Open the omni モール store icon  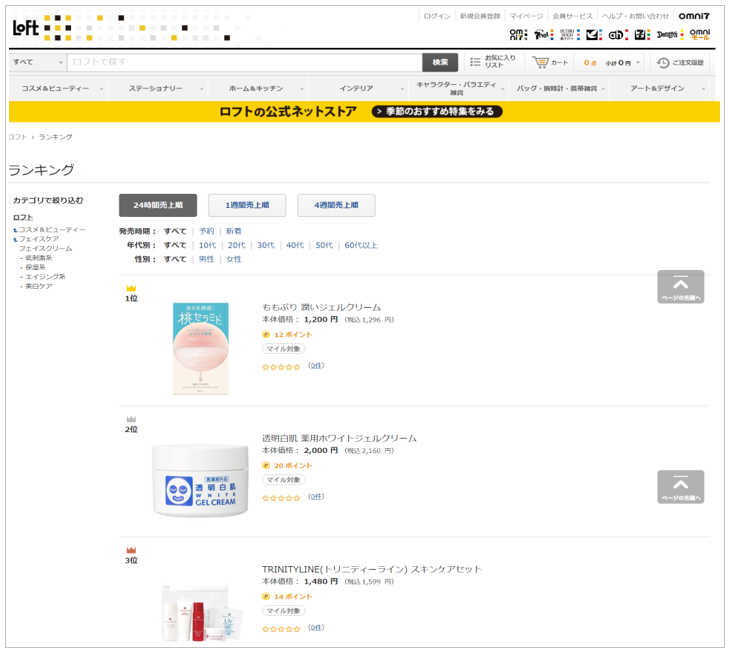tap(700, 34)
